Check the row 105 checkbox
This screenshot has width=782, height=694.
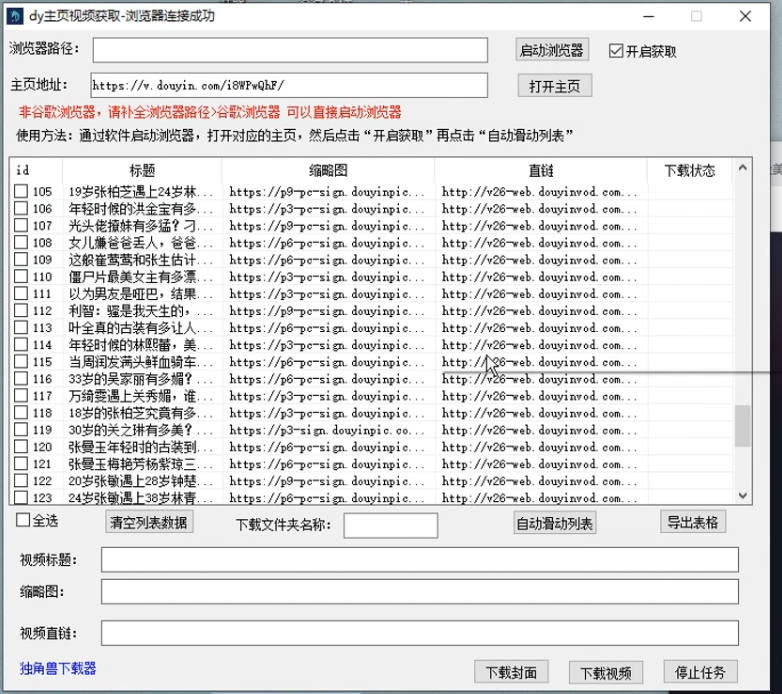(x=21, y=191)
